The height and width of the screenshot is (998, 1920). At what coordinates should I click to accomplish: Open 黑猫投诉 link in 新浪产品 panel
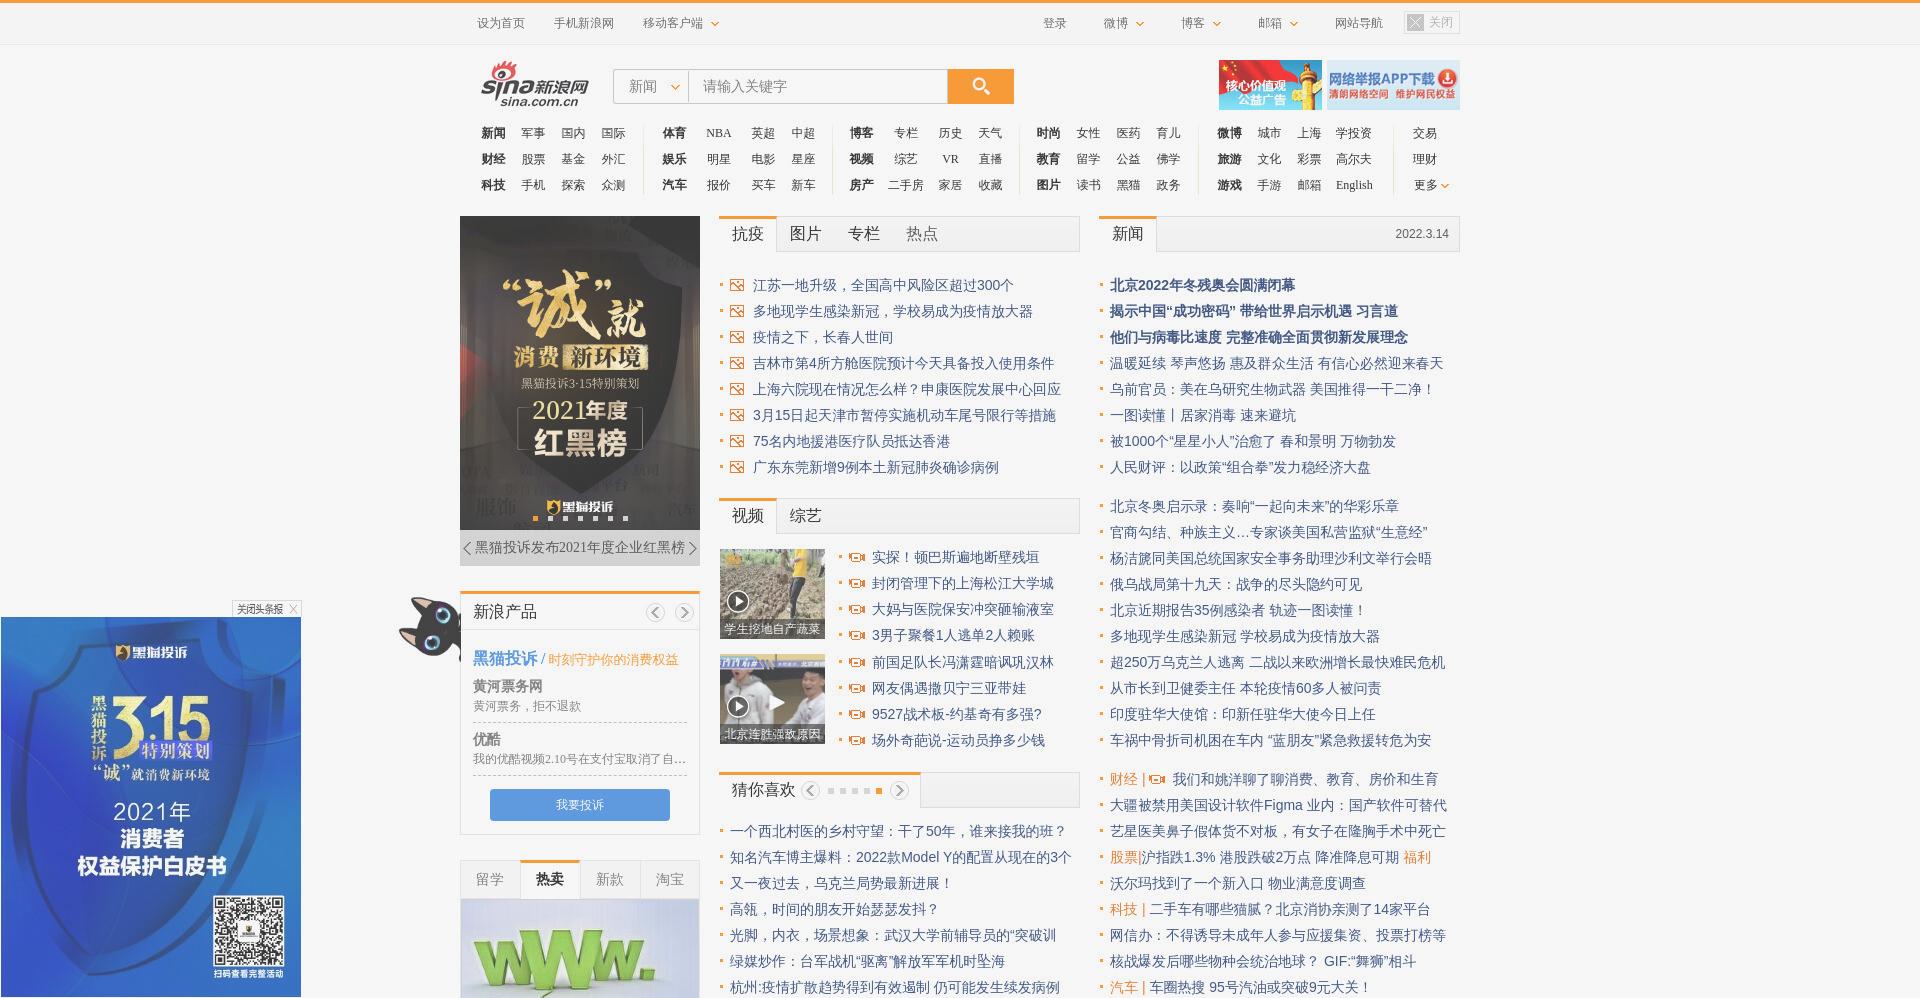point(505,658)
